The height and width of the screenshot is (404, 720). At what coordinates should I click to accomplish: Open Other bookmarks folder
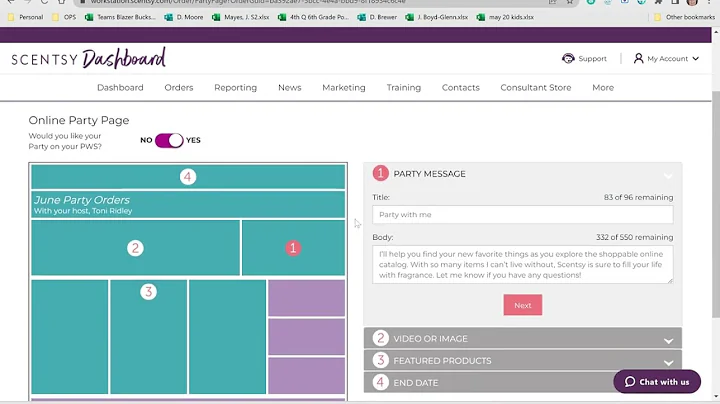click(684, 17)
